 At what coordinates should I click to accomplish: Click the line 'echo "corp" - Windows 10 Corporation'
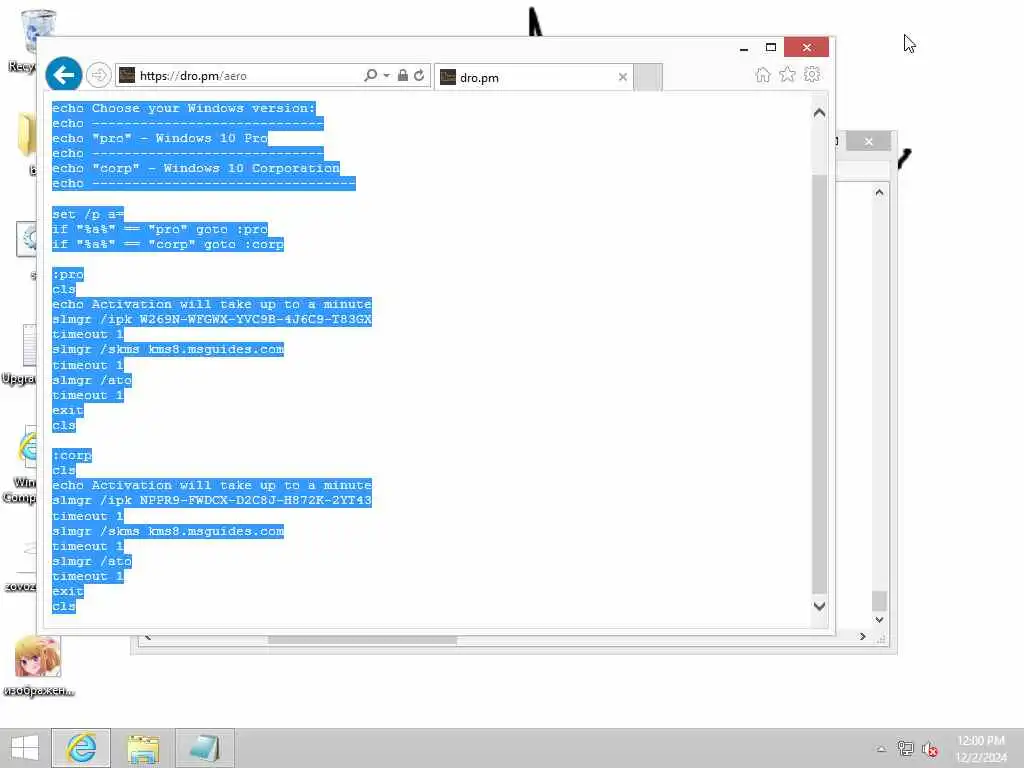[196, 168]
